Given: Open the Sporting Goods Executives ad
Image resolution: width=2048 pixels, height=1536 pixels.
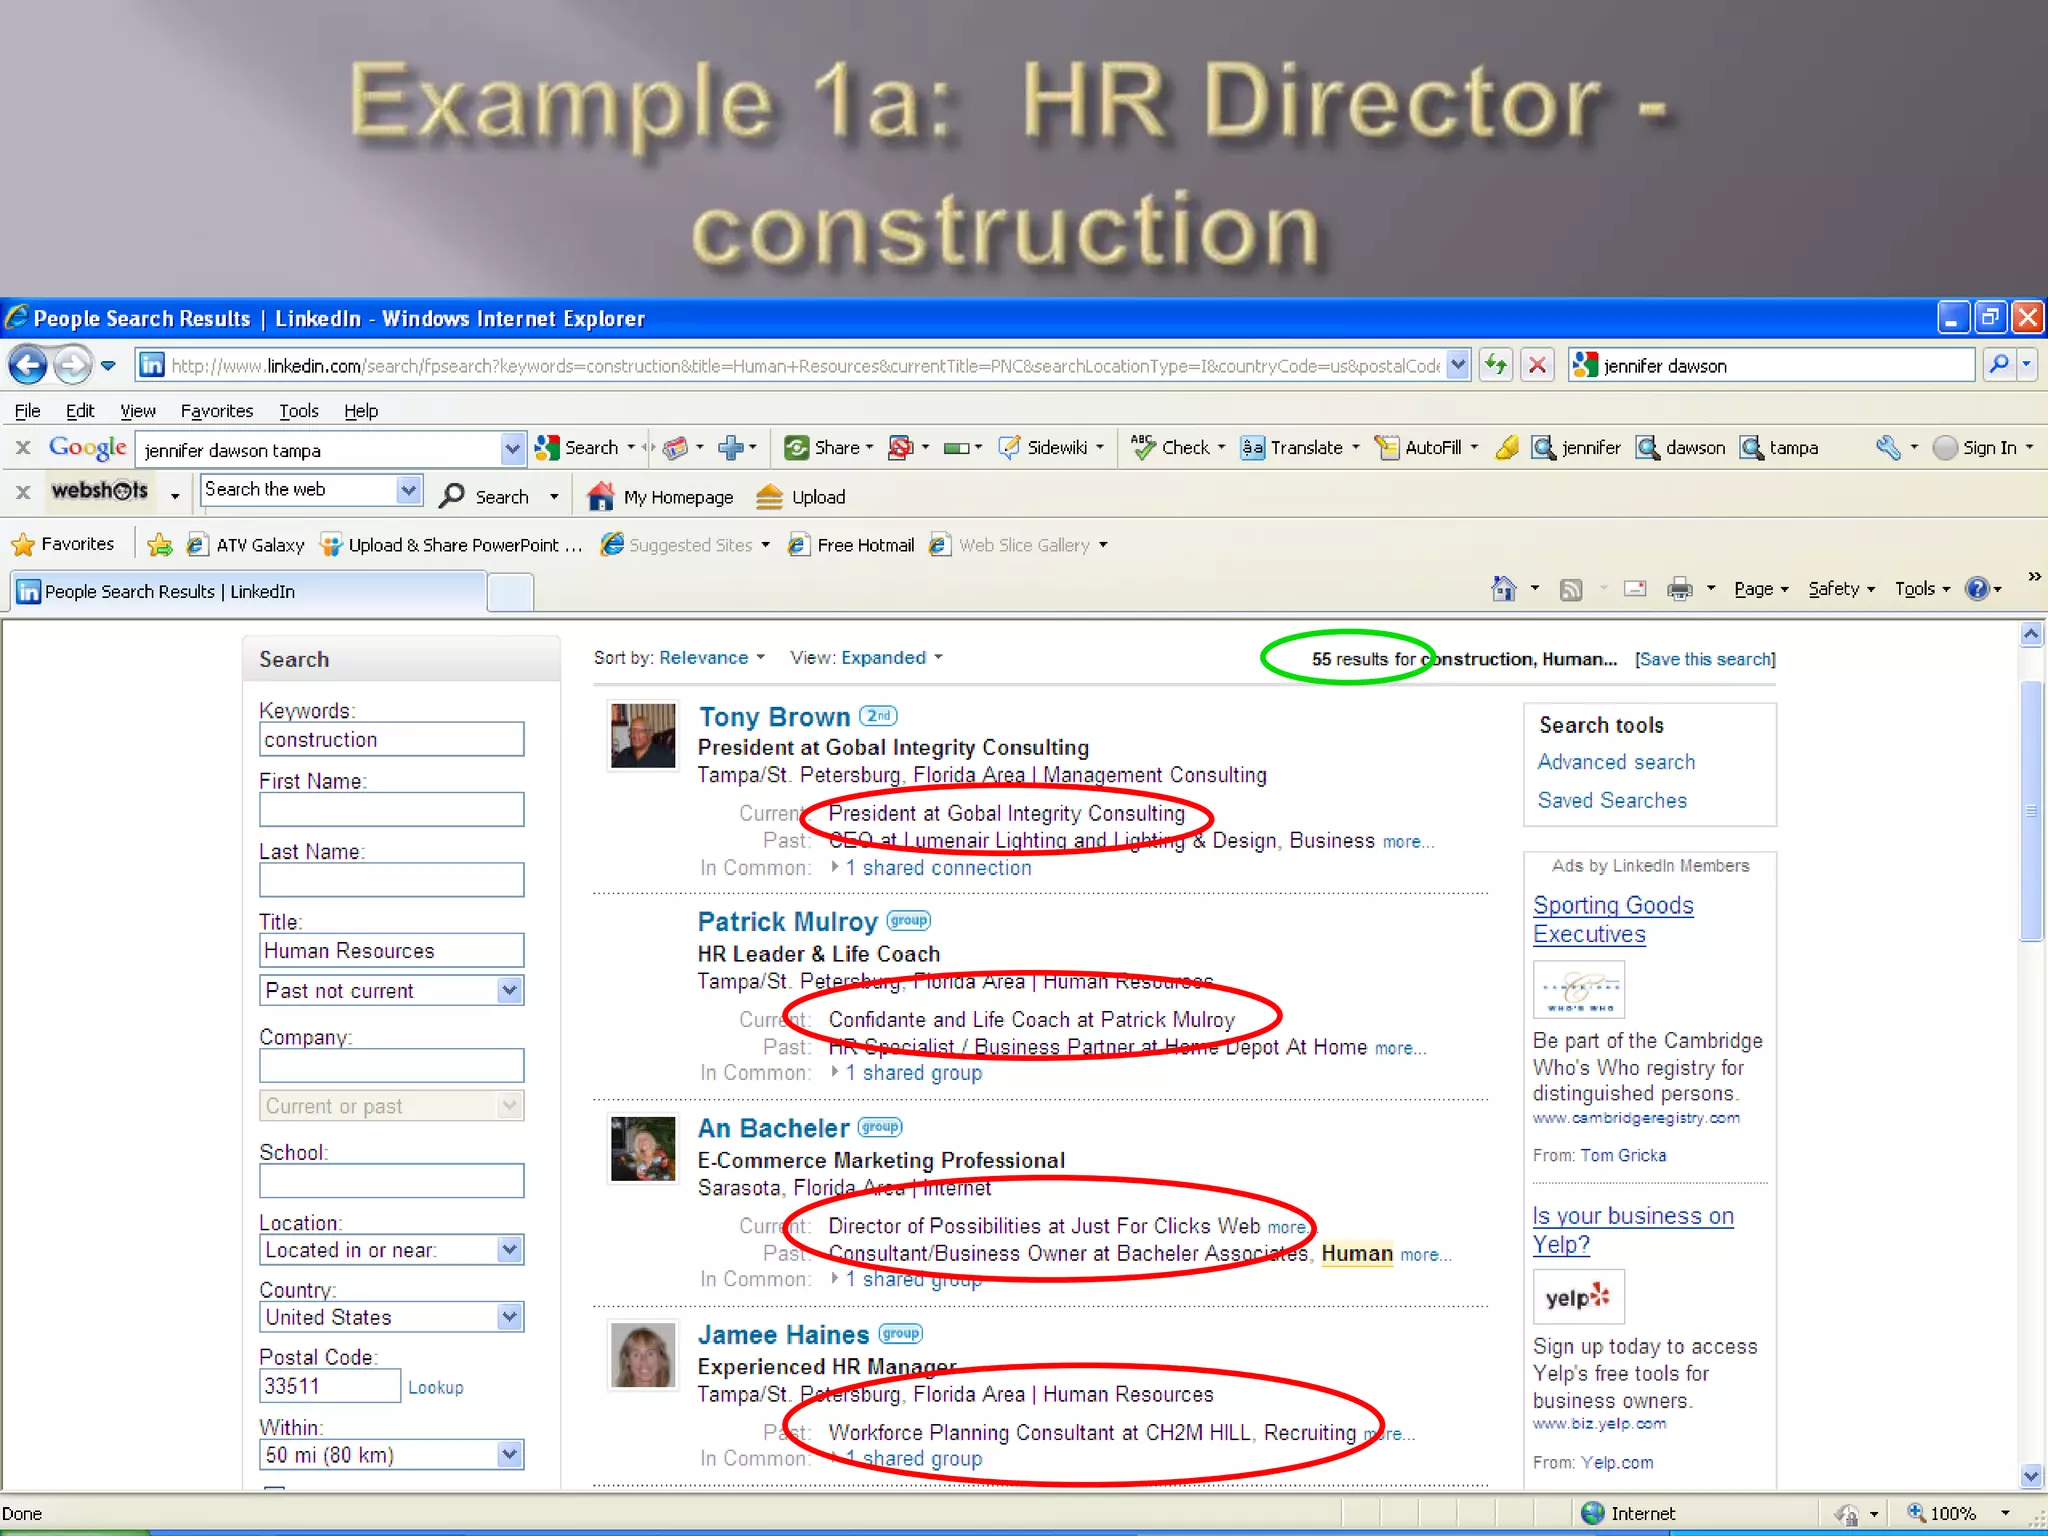Looking at the screenshot, I should pos(1613,919).
